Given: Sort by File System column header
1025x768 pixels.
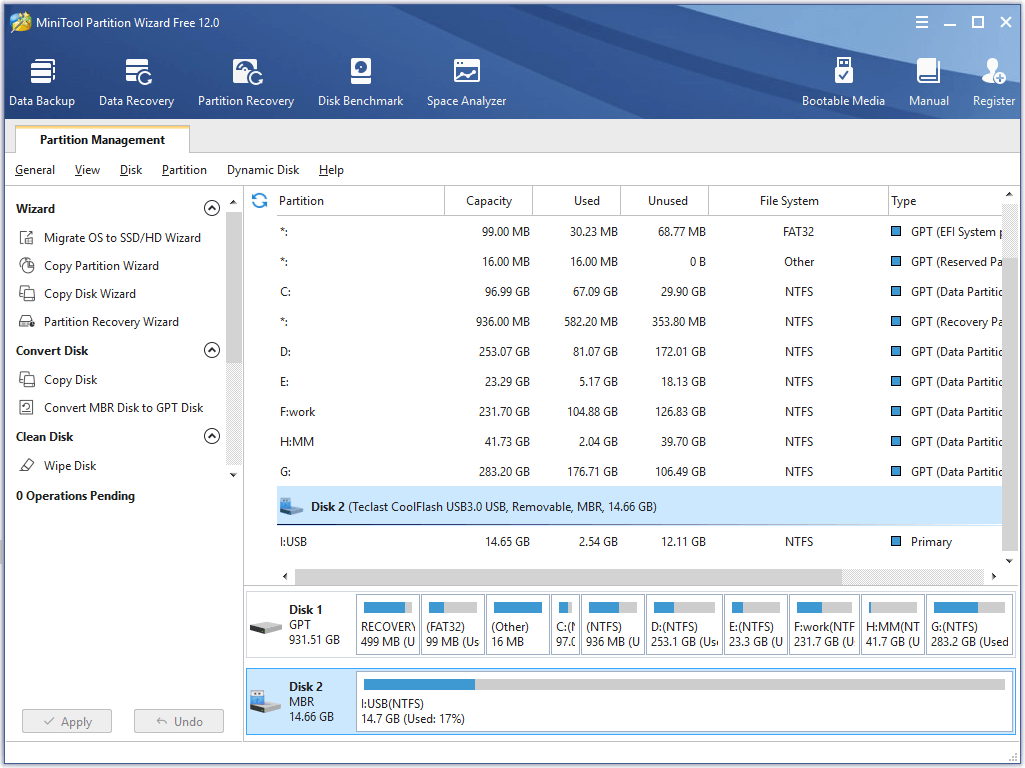Looking at the screenshot, I should tap(798, 201).
